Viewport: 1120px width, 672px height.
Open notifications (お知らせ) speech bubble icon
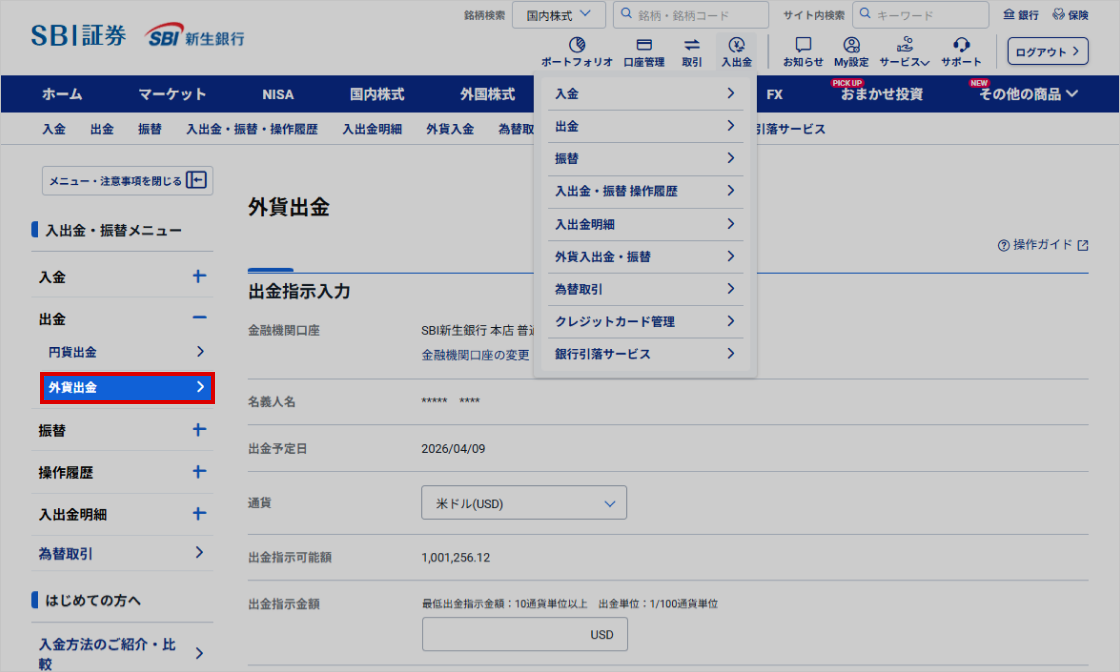coord(803,45)
